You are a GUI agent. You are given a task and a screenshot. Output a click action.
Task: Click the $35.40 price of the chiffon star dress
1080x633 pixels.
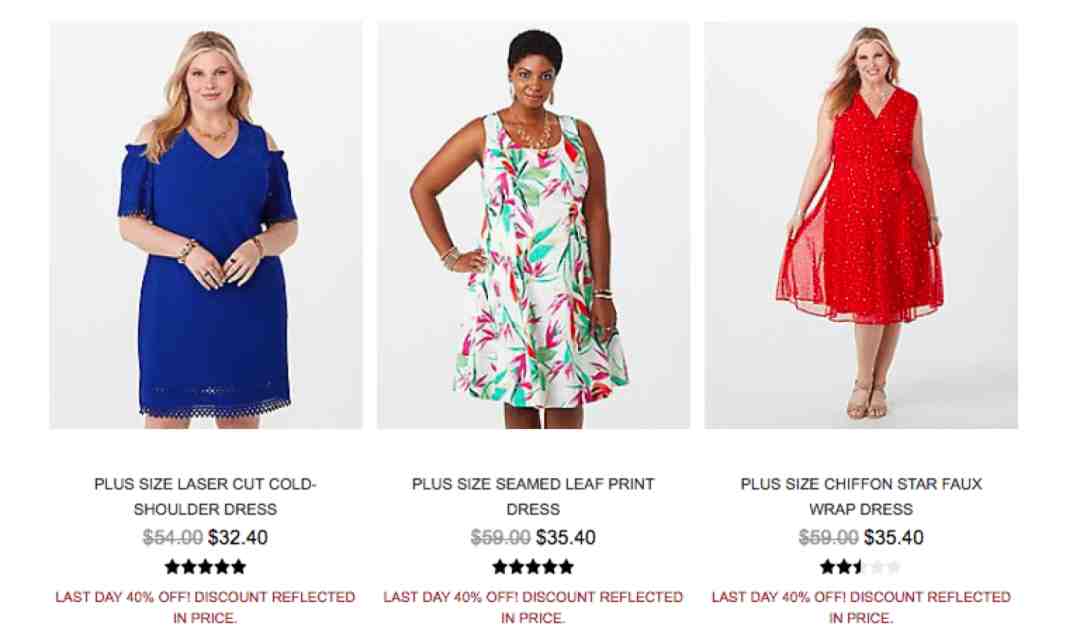(x=893, y=537)
